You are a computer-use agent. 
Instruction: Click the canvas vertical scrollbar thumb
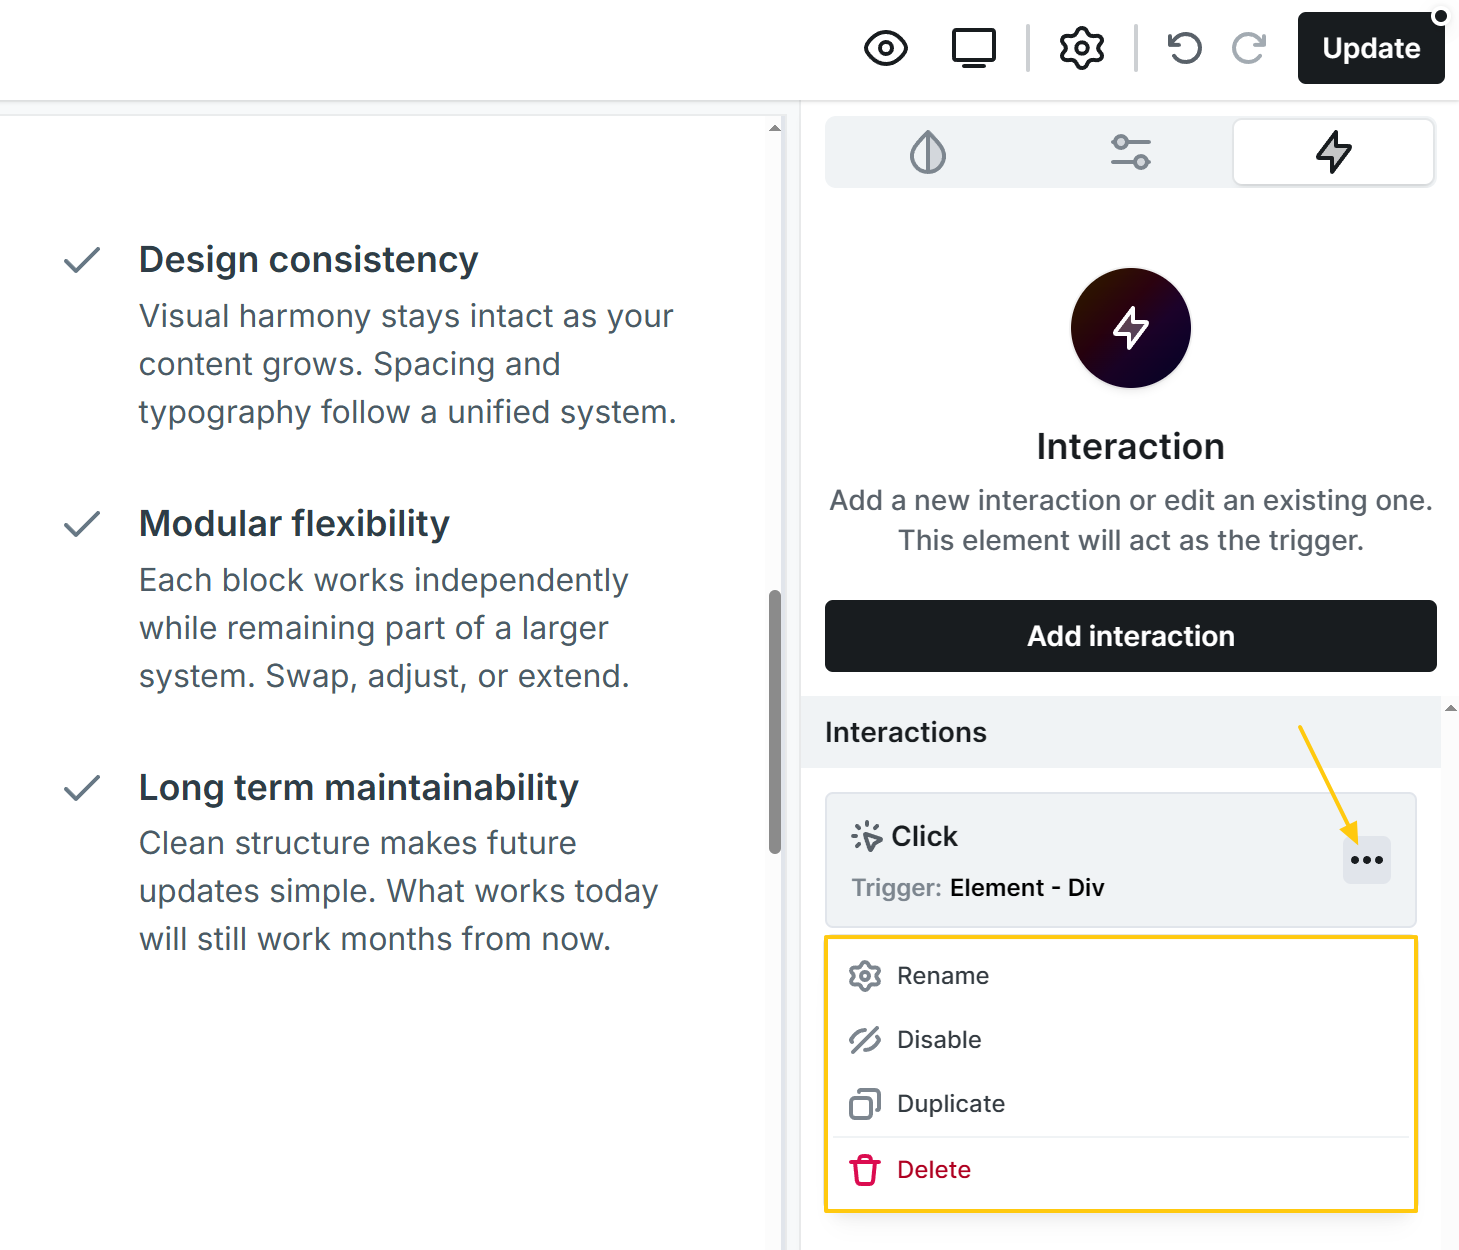[x=774, y=720]
